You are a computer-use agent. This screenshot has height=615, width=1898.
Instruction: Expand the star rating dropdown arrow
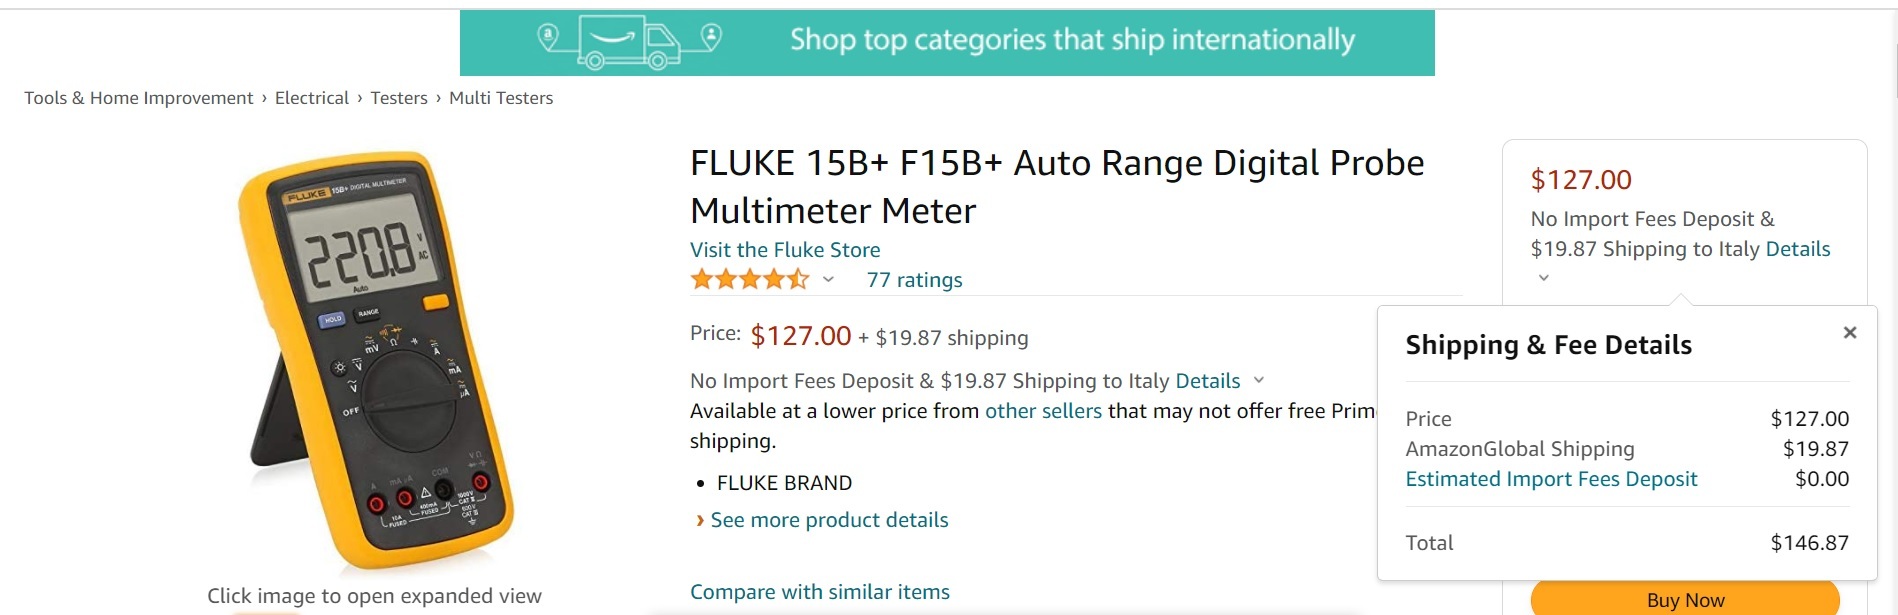tap(828, 280)
